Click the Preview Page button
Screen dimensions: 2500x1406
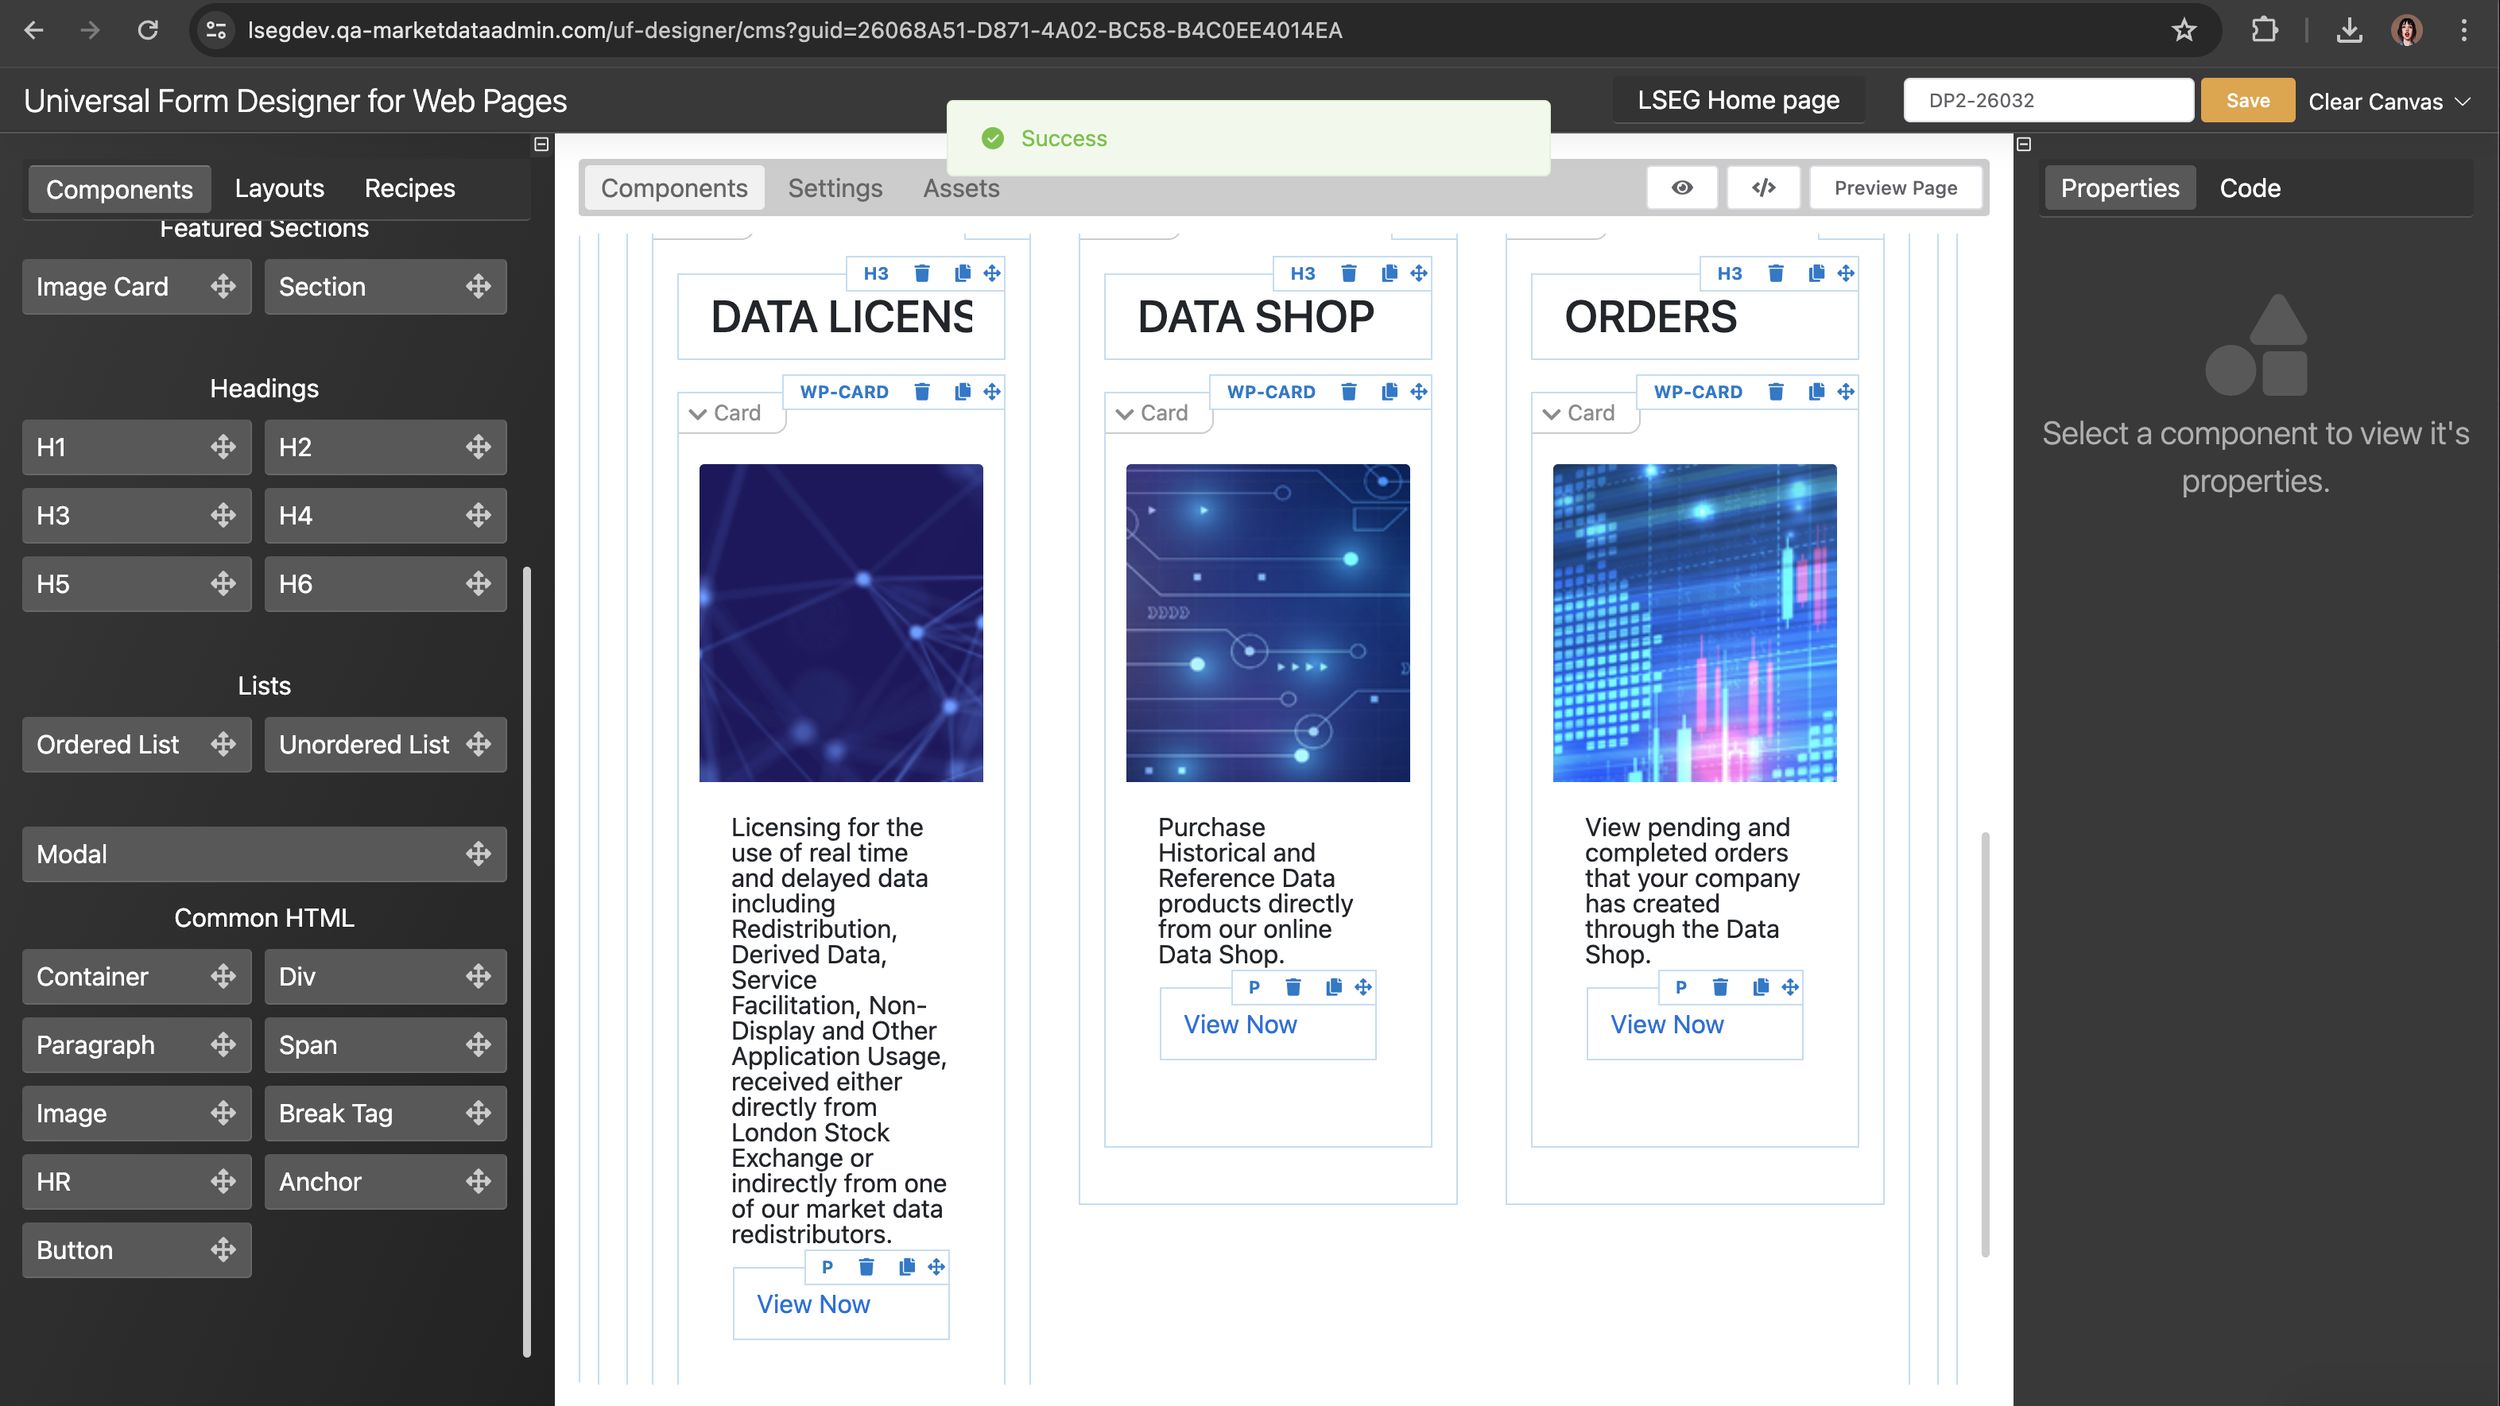1895,188
